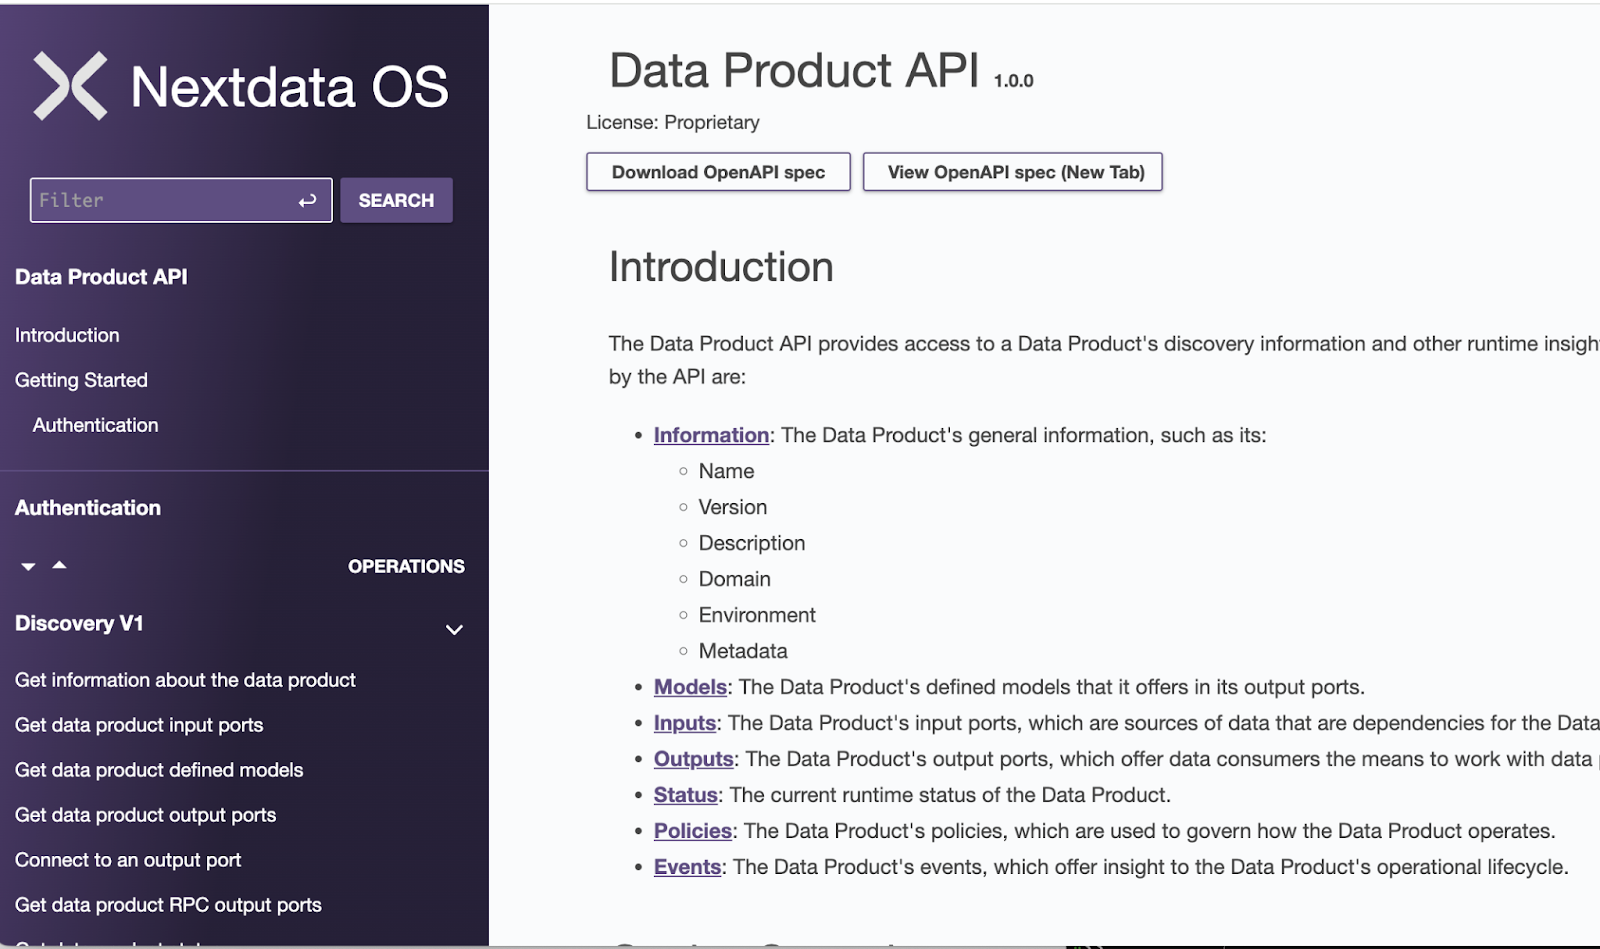Click the Version bullet item
The height and width of the screenshot is (949, 1600).
(x=733, y=507)
